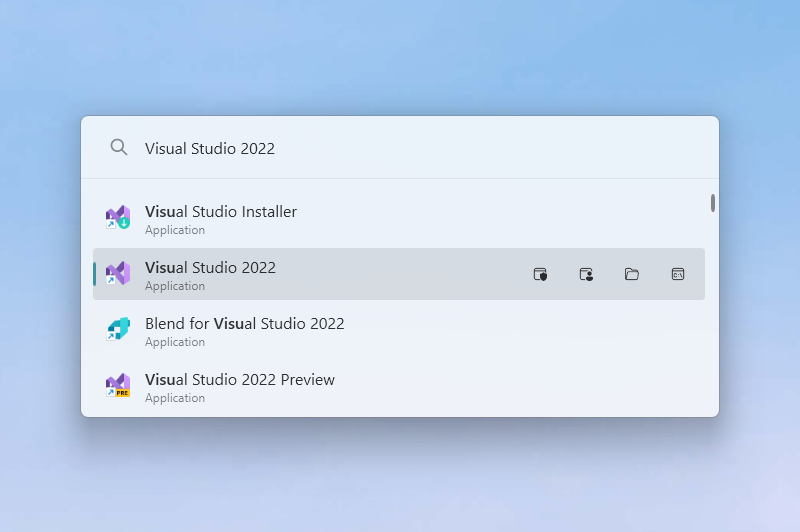
Task: Click Application subtitle under Visual Studio Installer
Action: [175, 230]
